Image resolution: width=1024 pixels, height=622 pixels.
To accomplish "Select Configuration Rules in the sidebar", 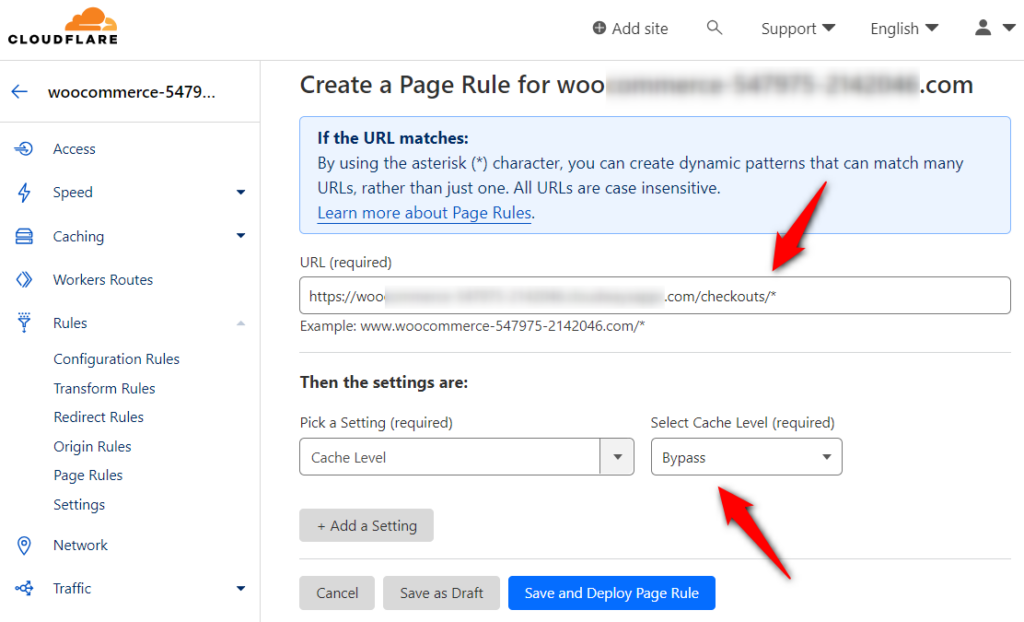I will click(x=115, y=358).
